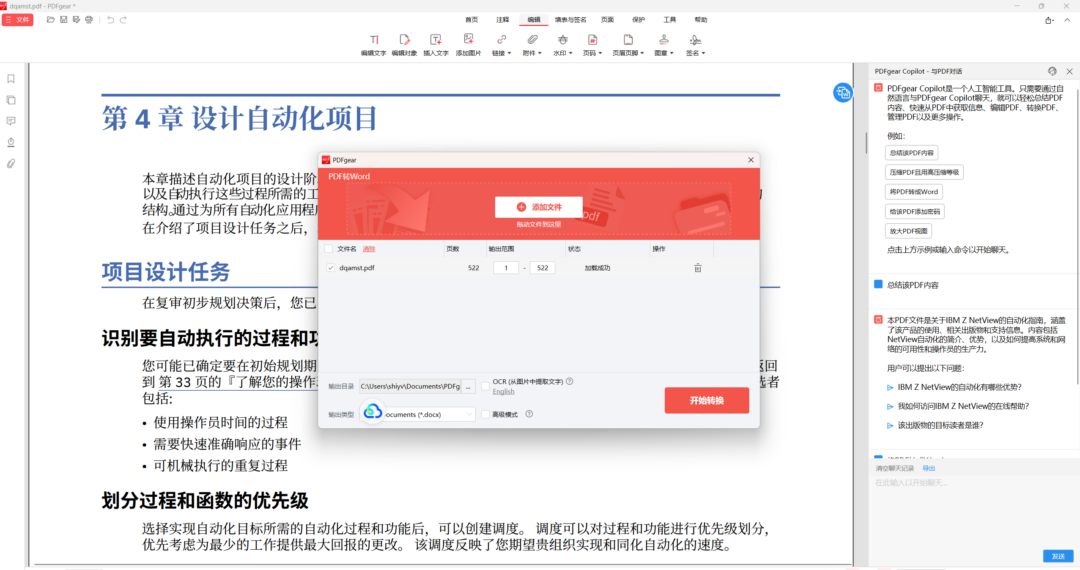This screenshot has height=570, width=1080.
Task: Open the page thumbnails panel in sidebar
Action: [x=11, y=101]
